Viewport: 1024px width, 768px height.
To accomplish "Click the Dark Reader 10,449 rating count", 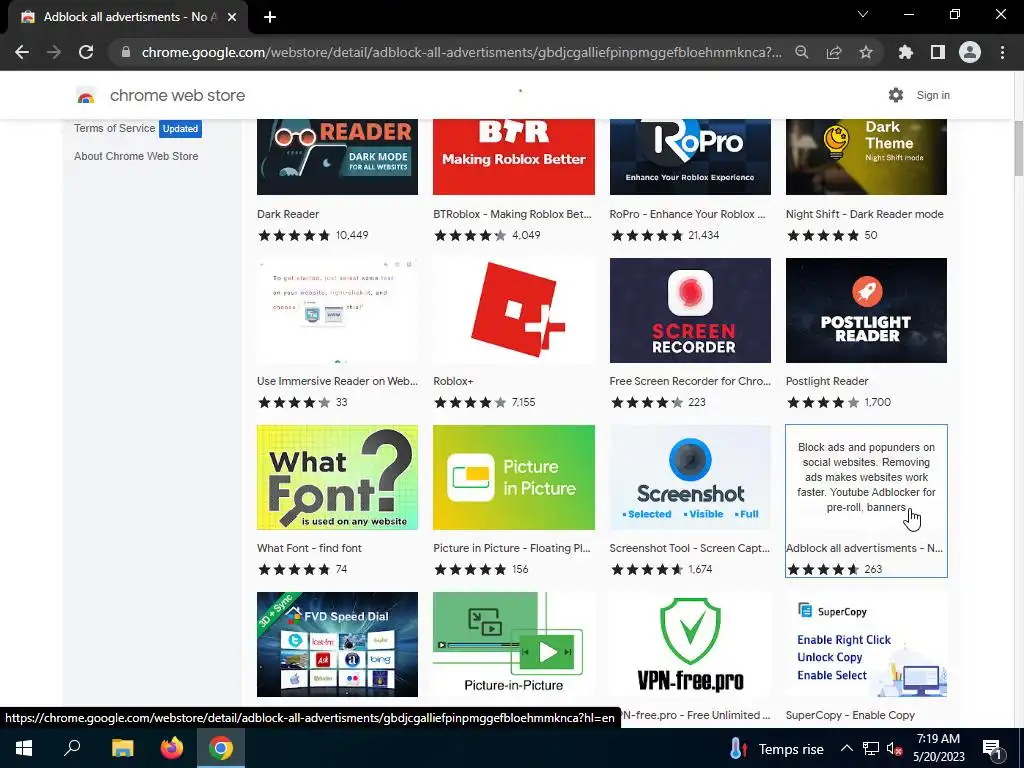I will click(x=352, y=235).
